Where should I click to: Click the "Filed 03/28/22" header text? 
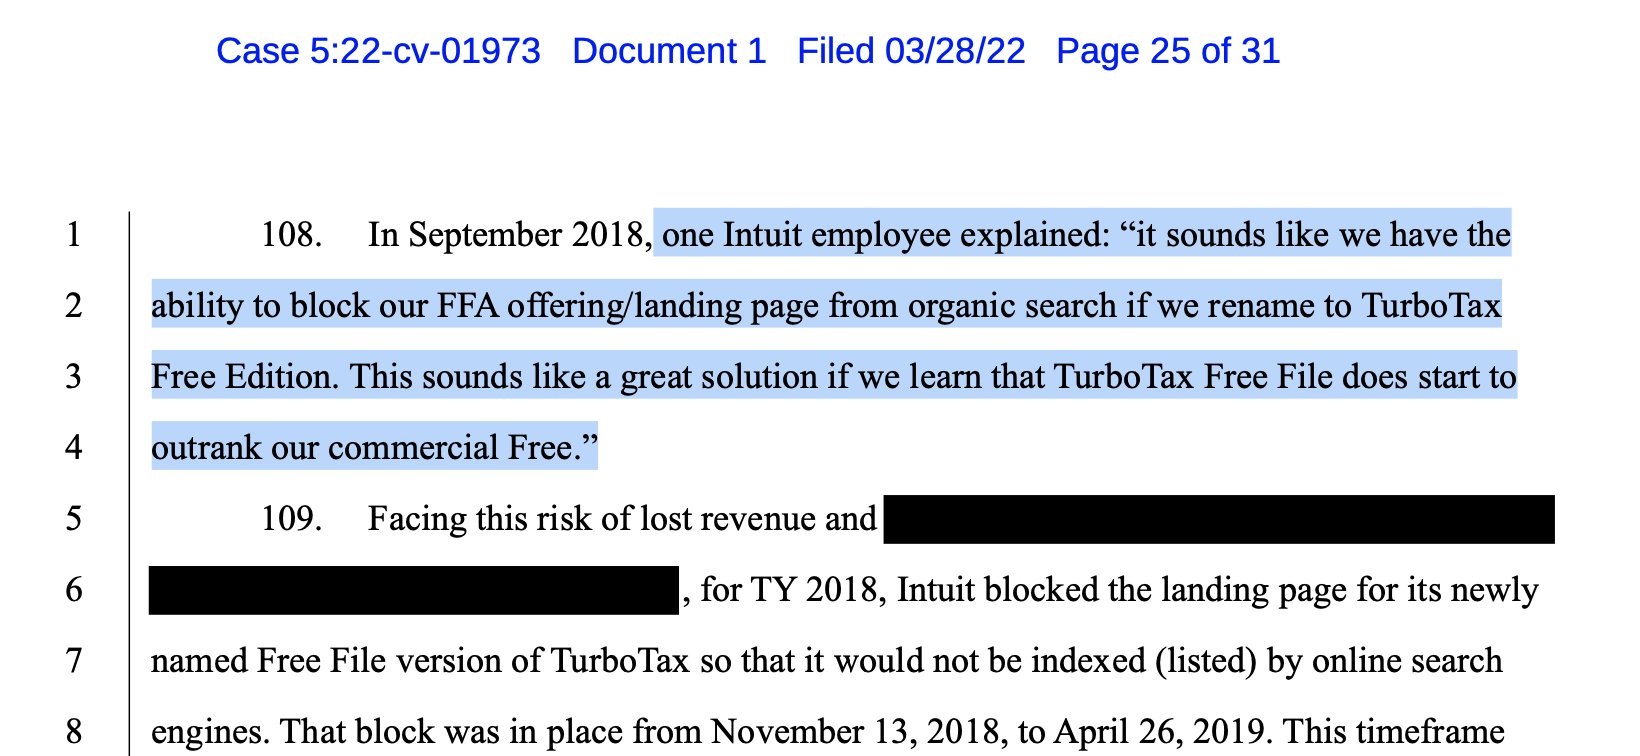pyautogui.click(x=911, y=51)
